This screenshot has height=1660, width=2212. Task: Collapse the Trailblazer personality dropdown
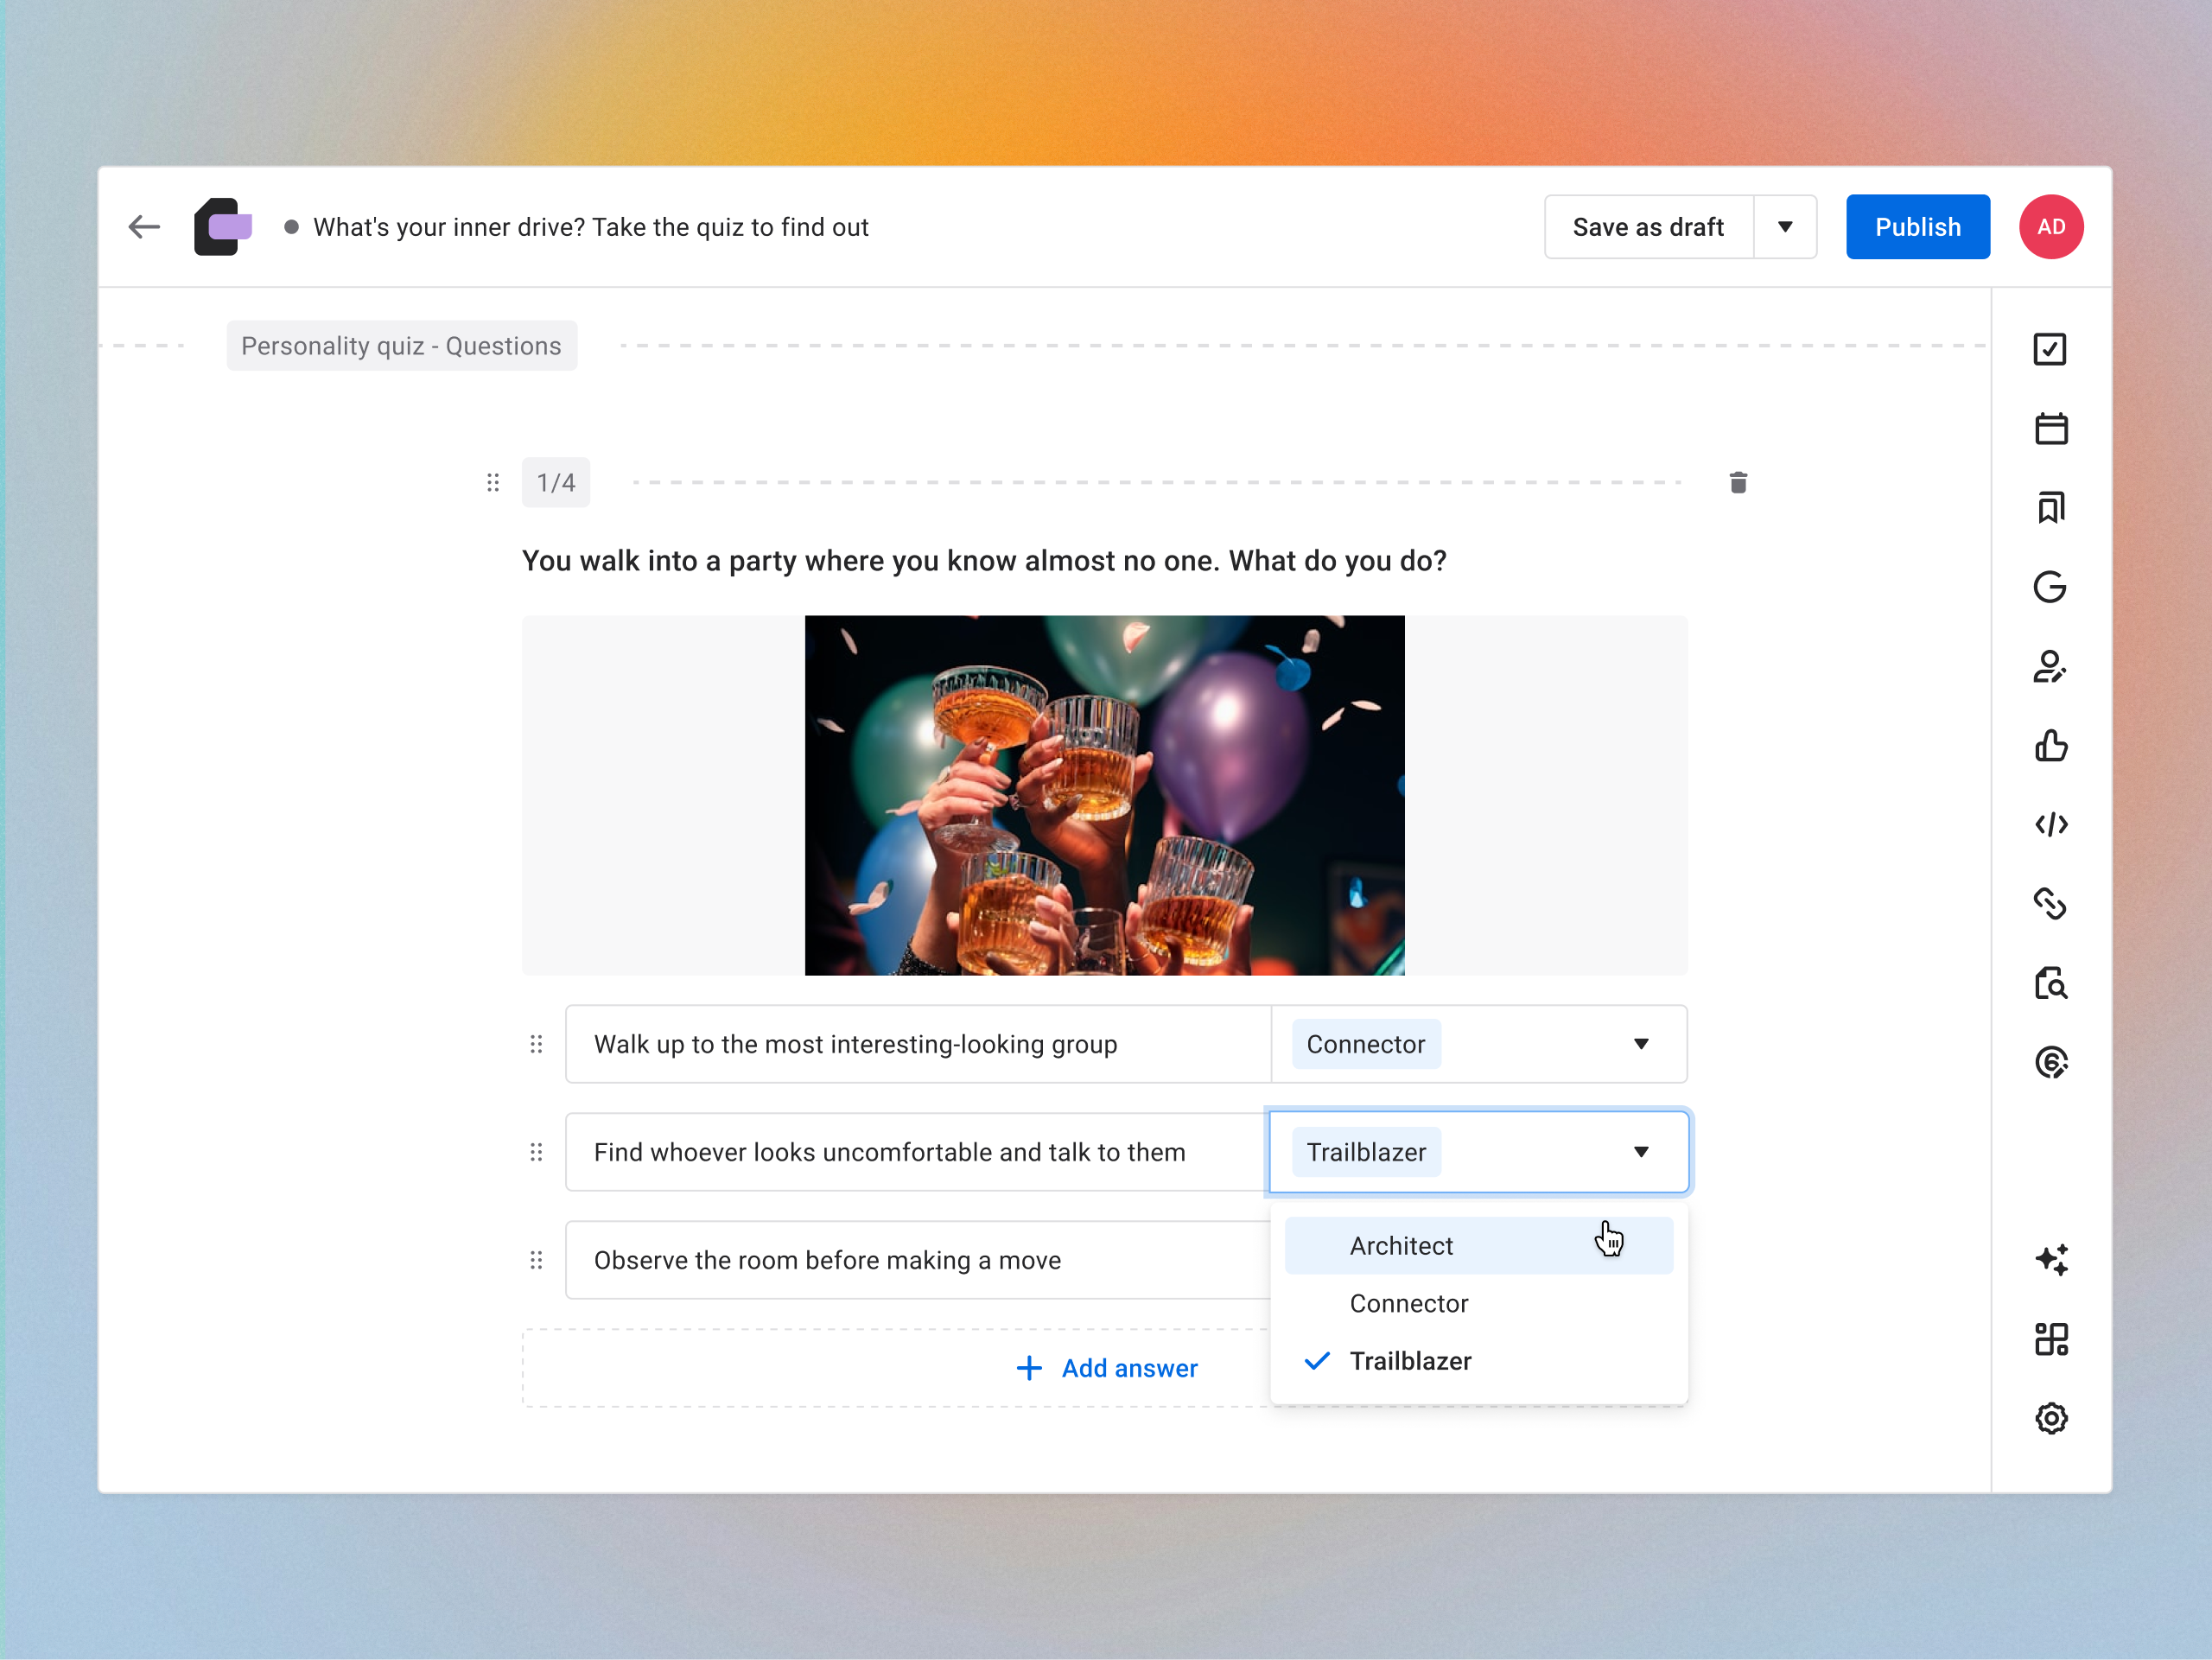pyautogui.click(x=1641, y=1152)
